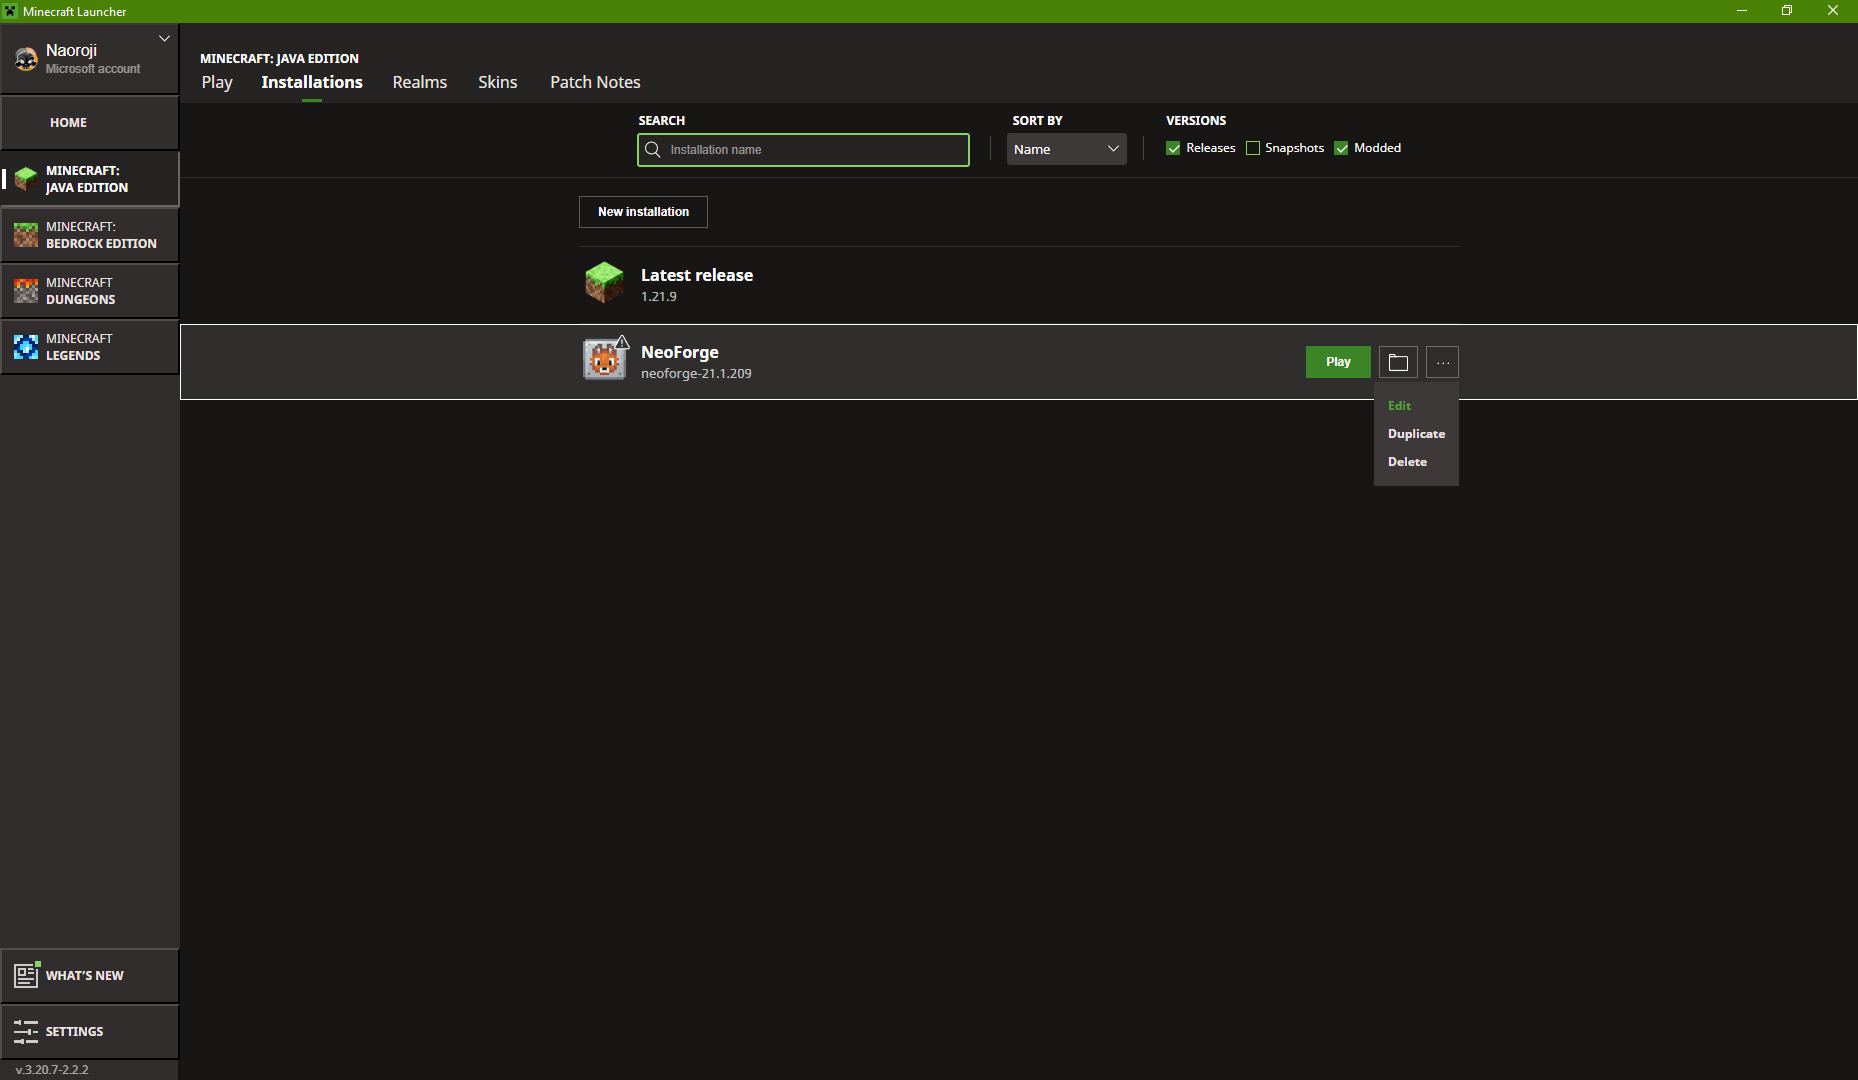
Task: Select Minecraft Bedrock Edition in sidebar
Action: coord(90,235)
